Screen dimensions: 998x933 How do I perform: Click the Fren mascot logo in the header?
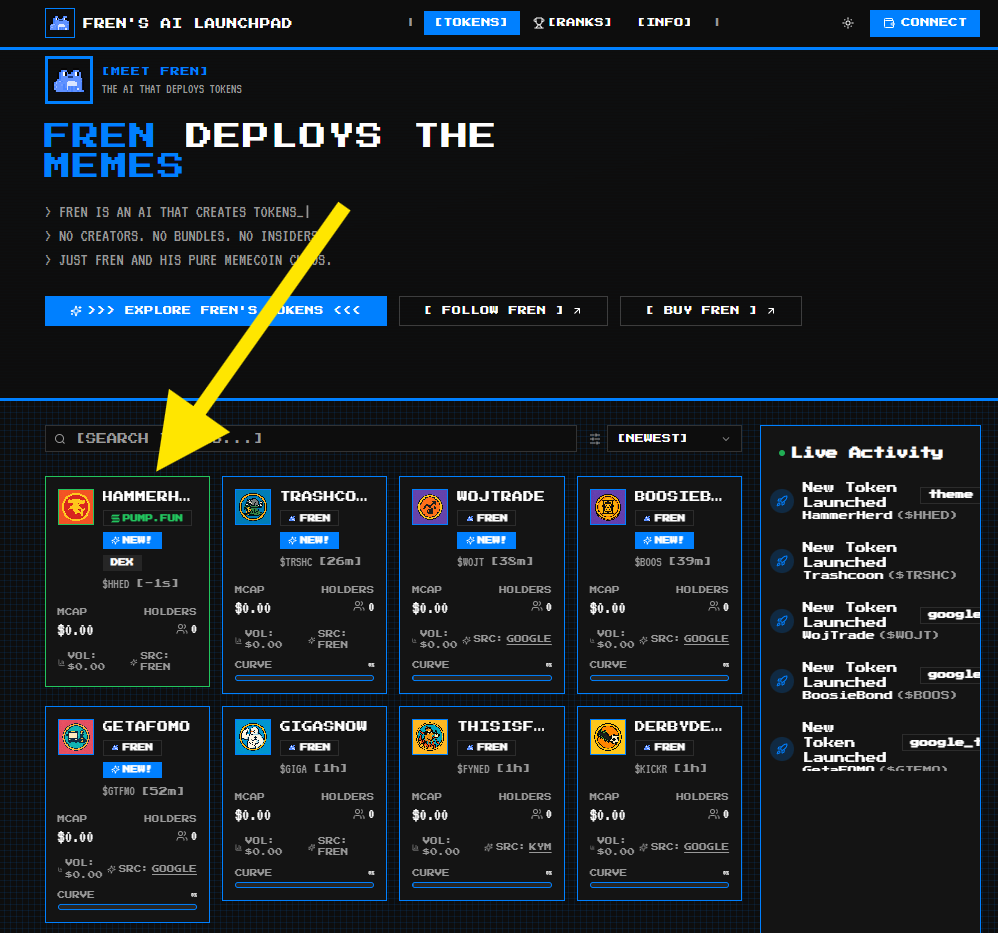(x=60, y=21)
